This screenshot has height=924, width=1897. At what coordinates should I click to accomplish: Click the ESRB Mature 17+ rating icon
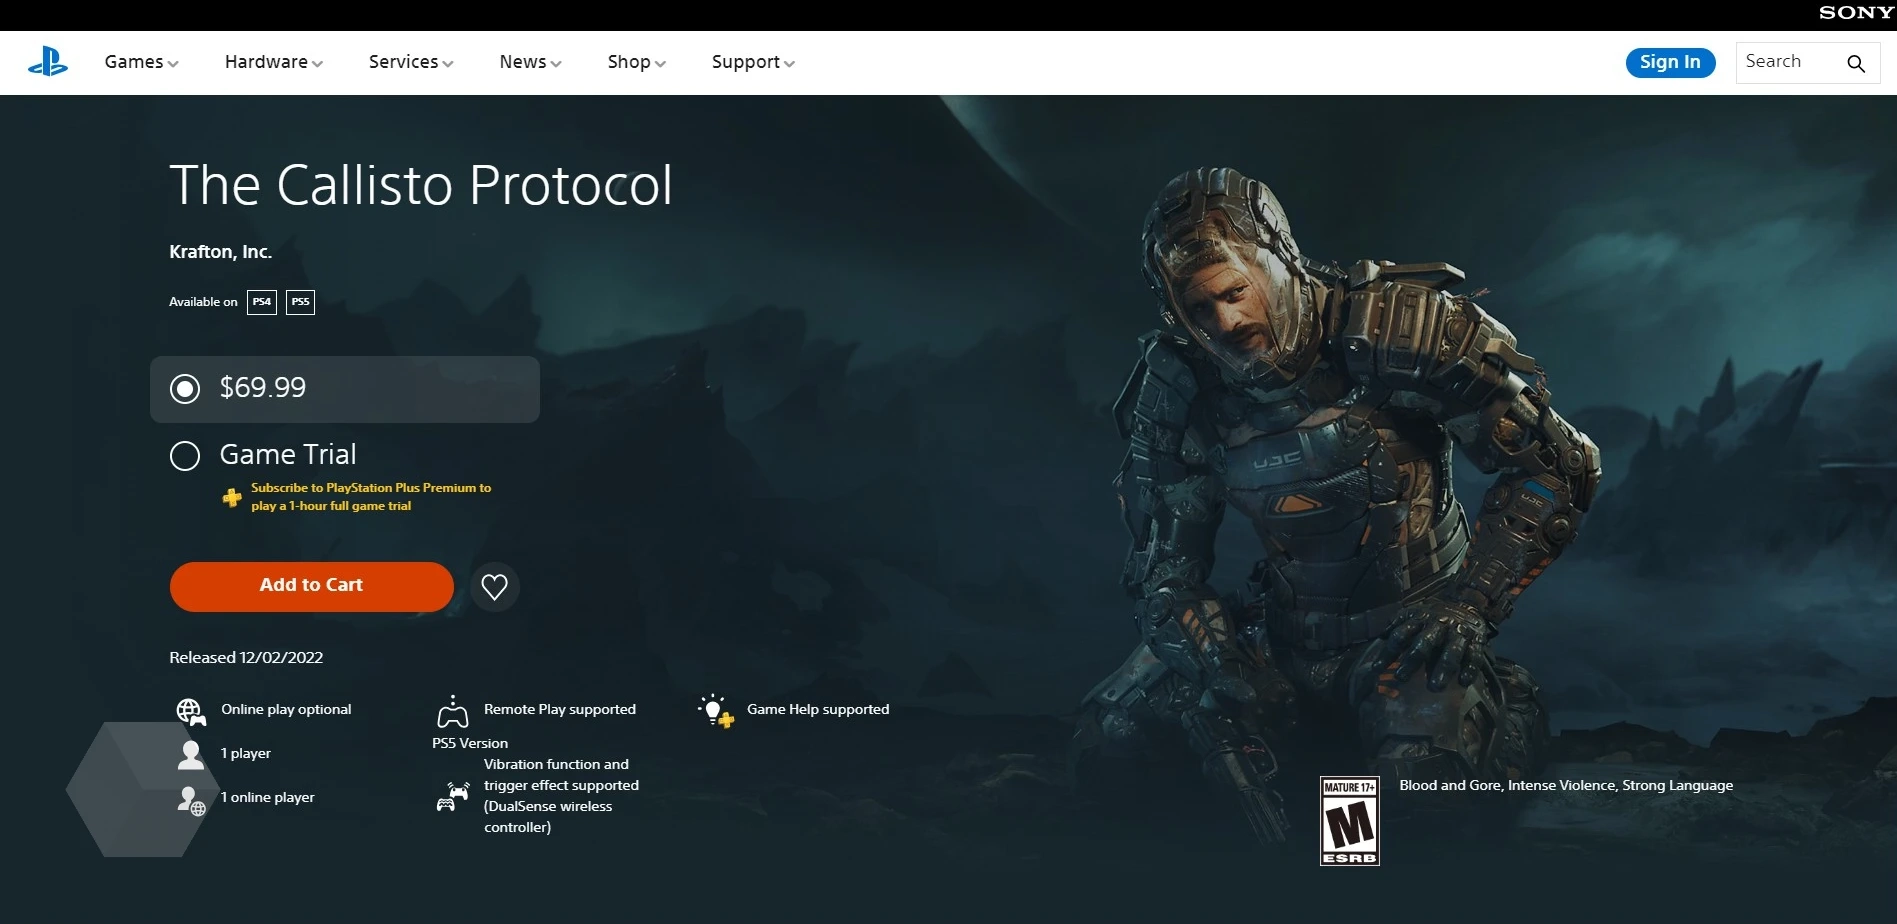[1349, 820]
